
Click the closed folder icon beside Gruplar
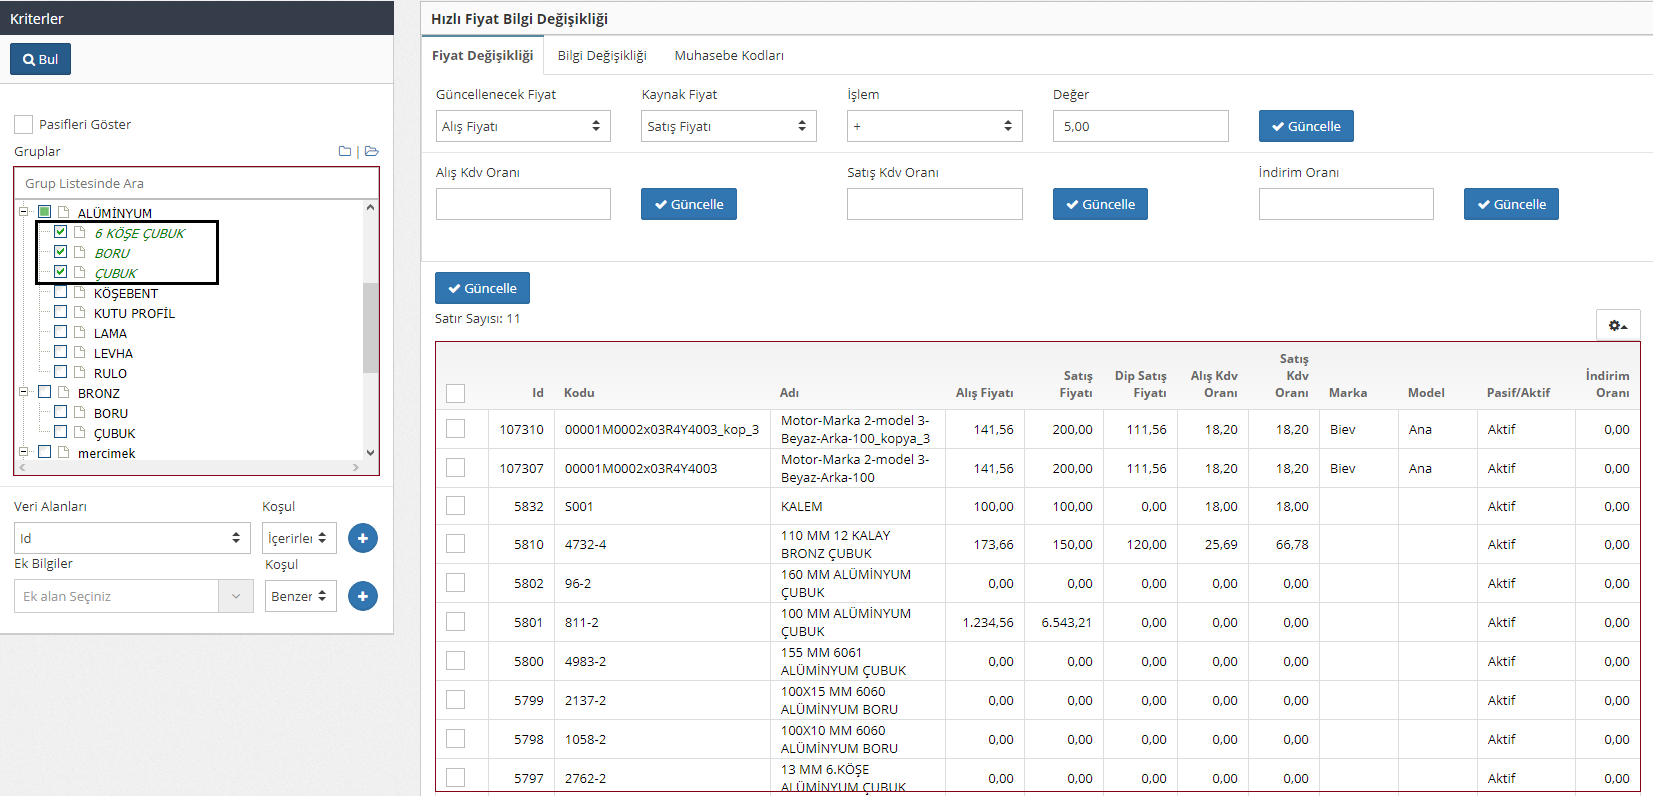(344, 152)
